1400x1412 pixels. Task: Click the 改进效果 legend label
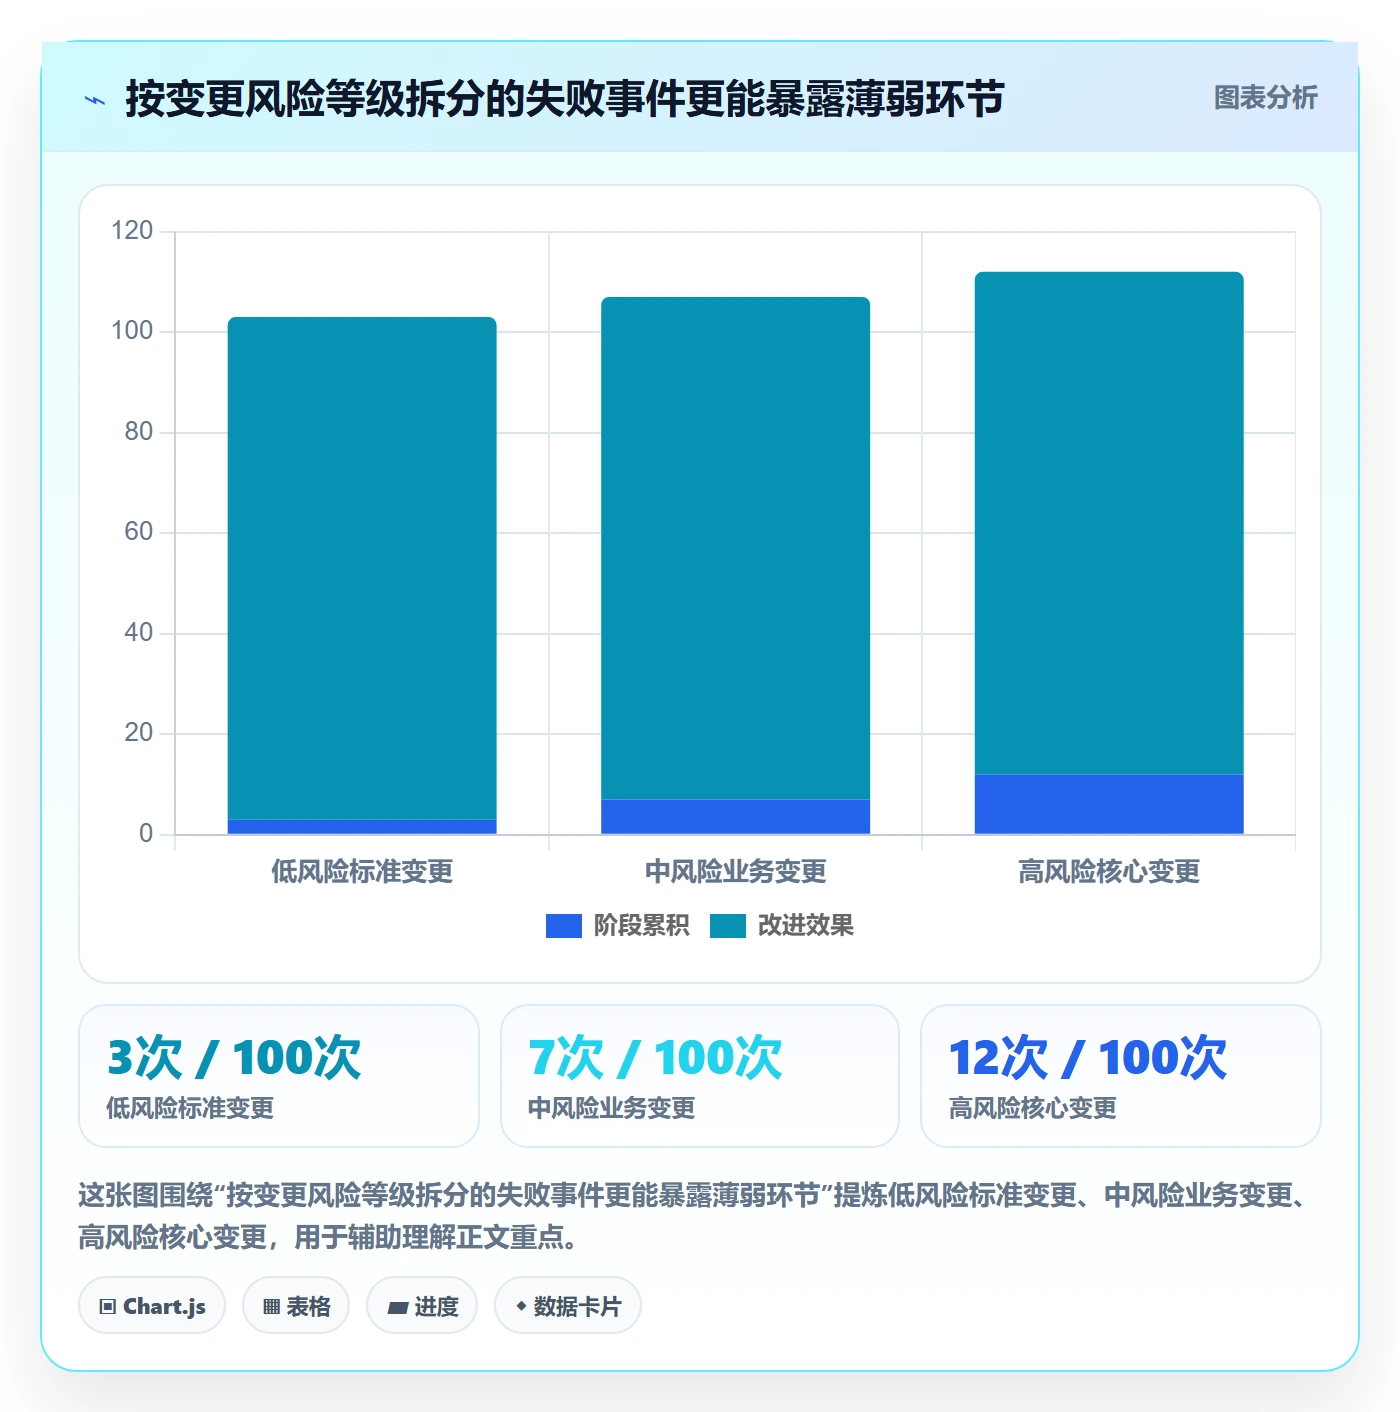coord(805,926)
